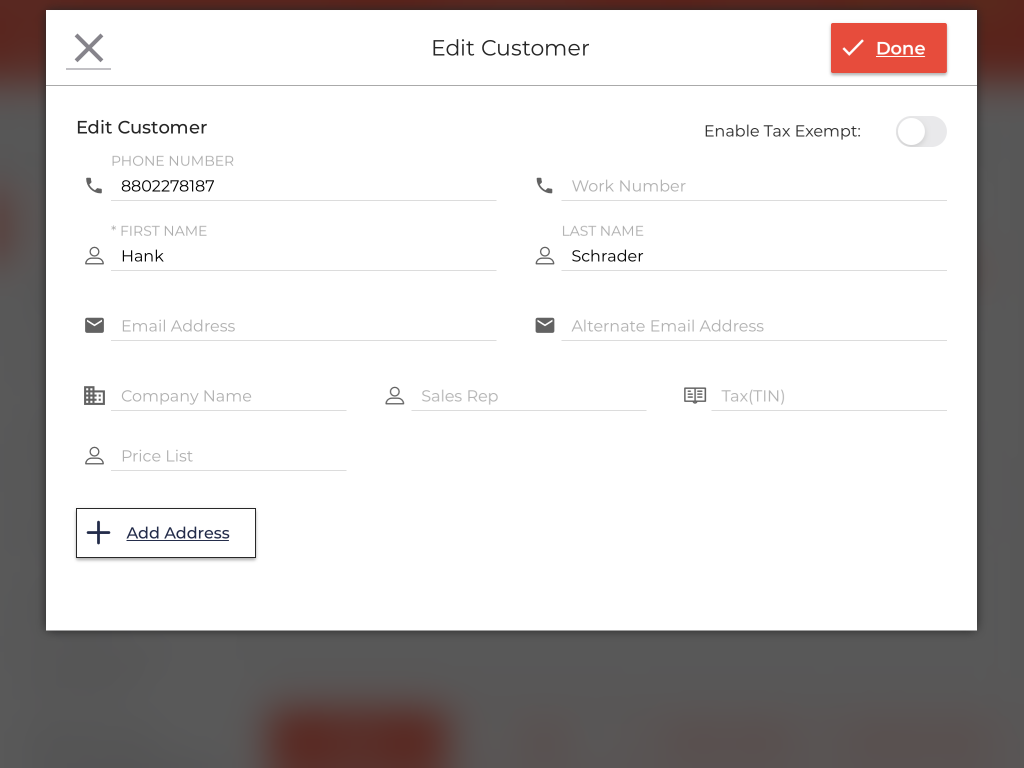Open the Sales Rep selector field
The image size is (1024, 768).
(528, 396)
